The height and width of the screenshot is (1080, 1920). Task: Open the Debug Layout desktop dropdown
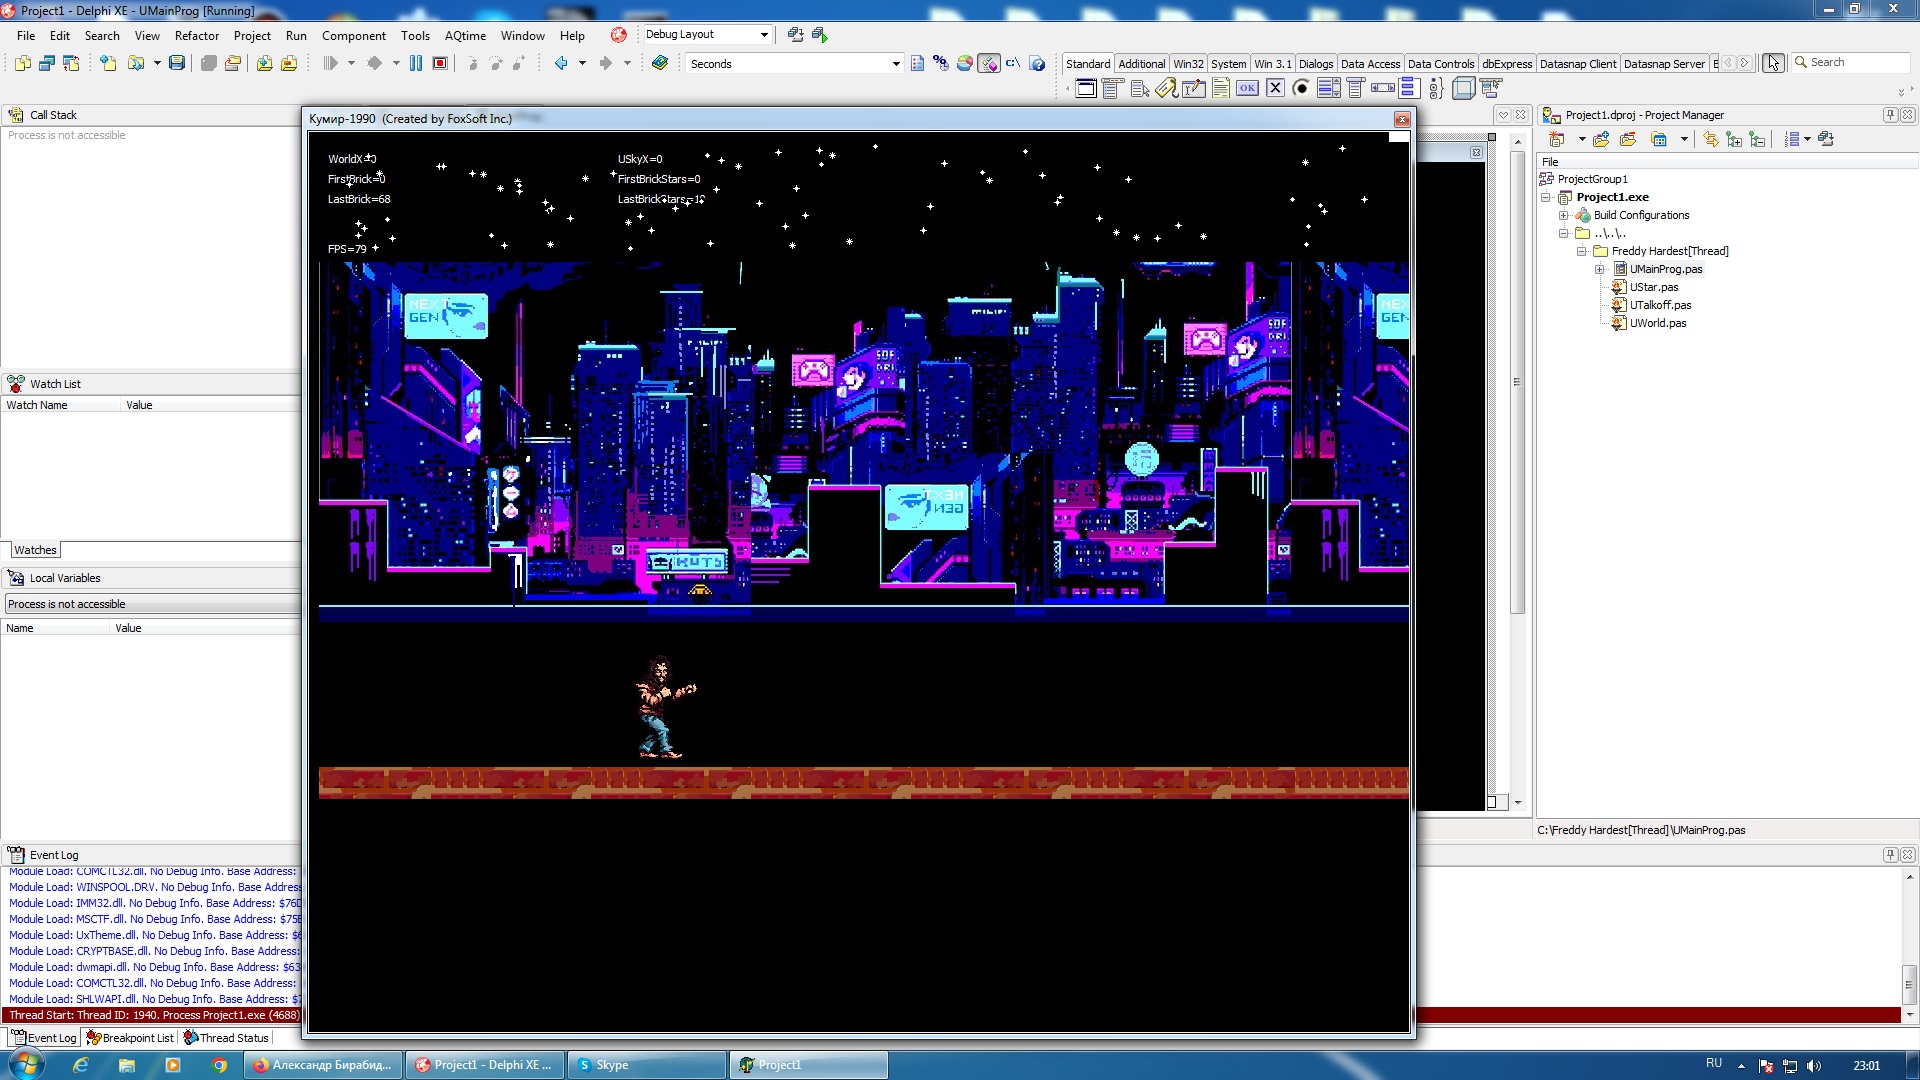[765, 35]
